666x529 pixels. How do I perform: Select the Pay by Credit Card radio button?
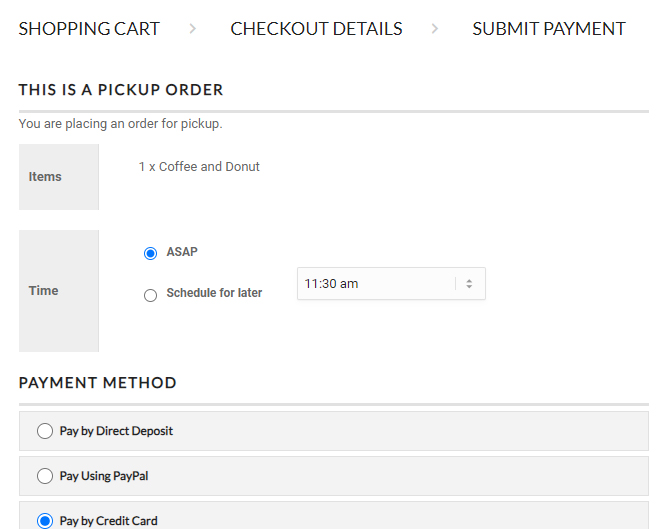pos(45,521)
